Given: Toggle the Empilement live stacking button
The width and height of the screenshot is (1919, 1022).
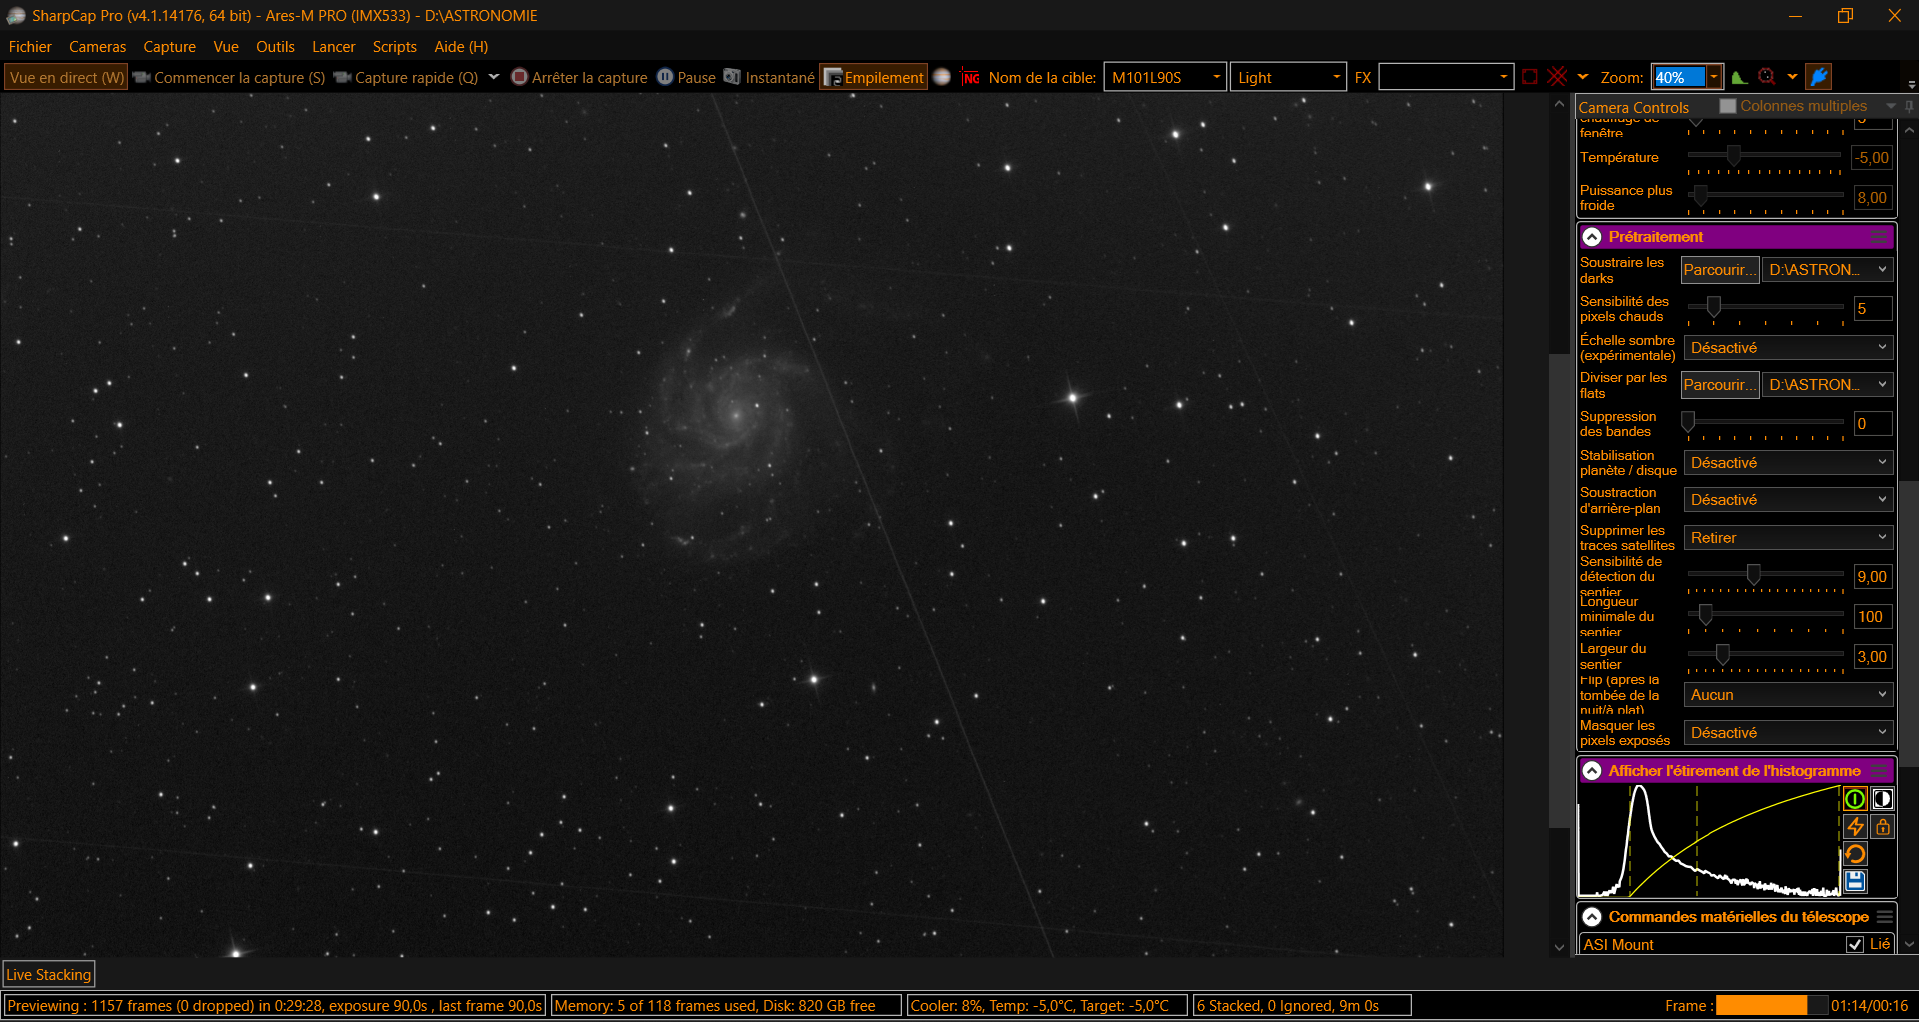Looking at the screenshot, I should pos(874,77).
